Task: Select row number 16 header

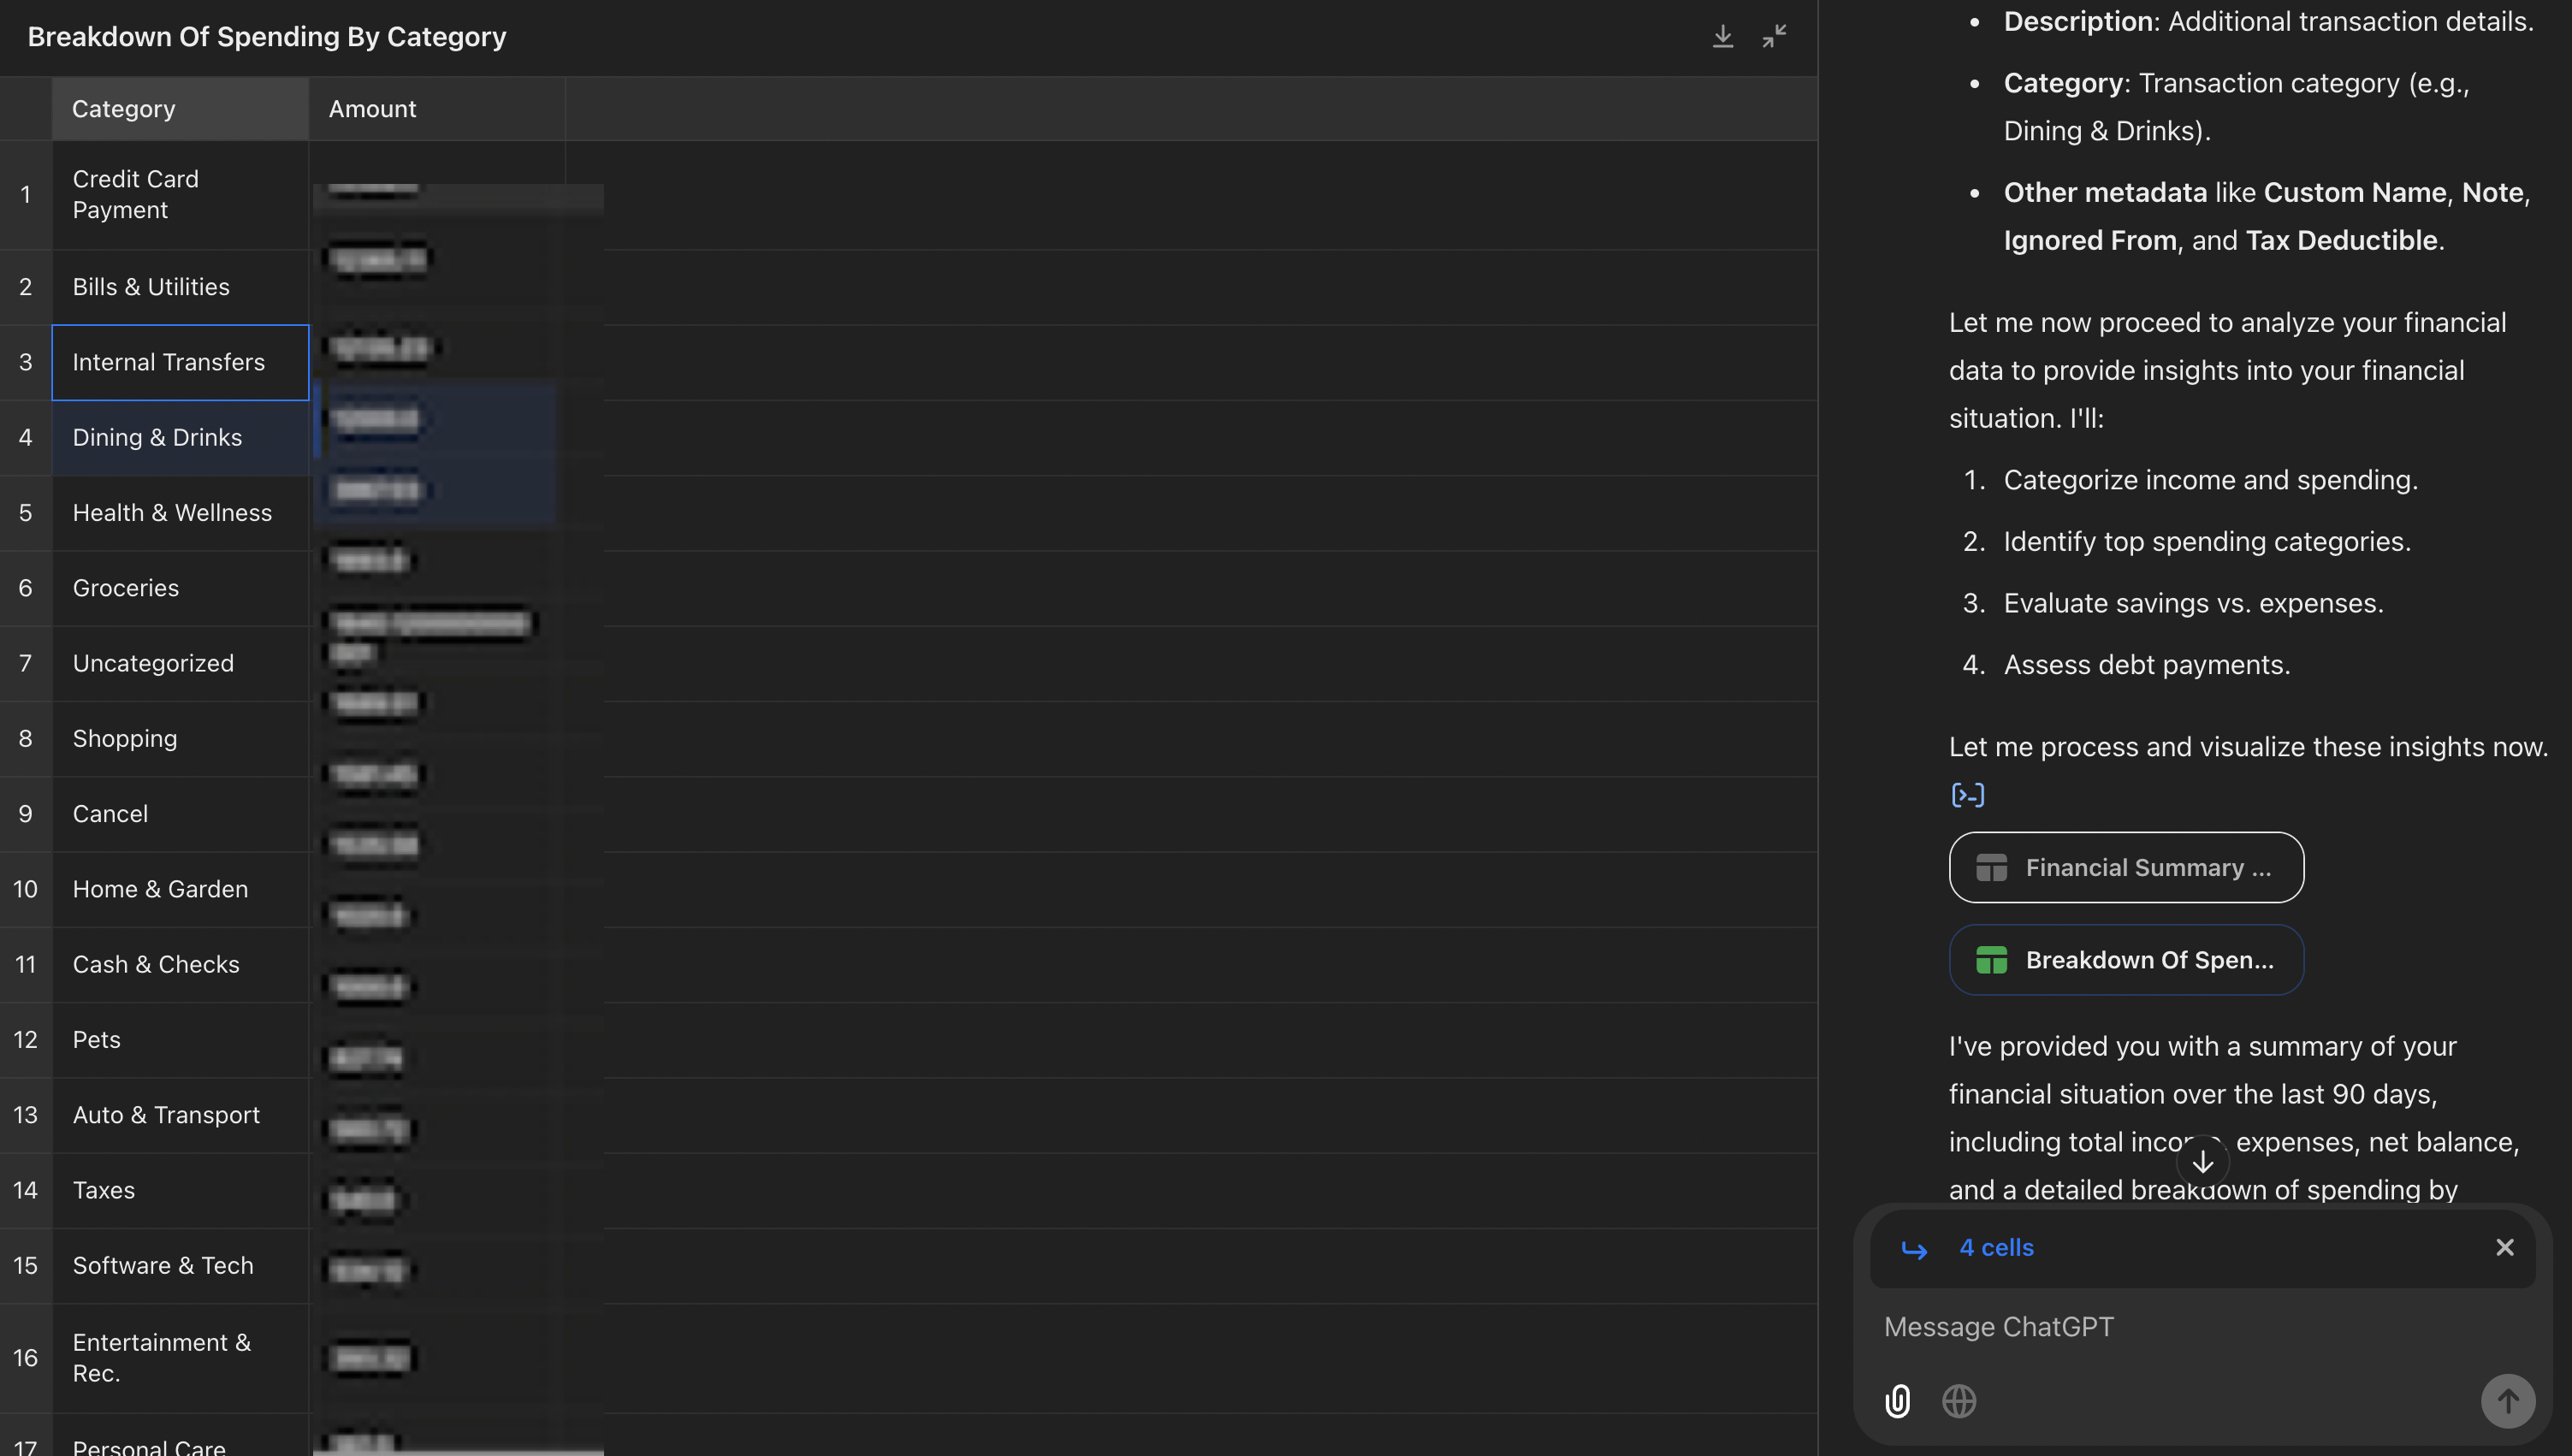Action: click(x=26, y=1358)
